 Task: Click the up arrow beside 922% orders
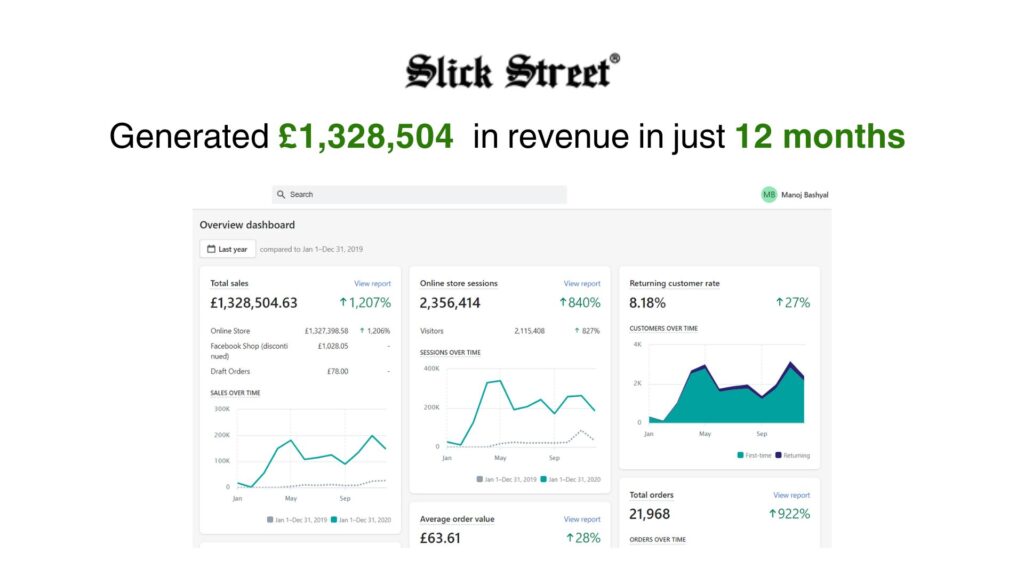click(772, 514)
